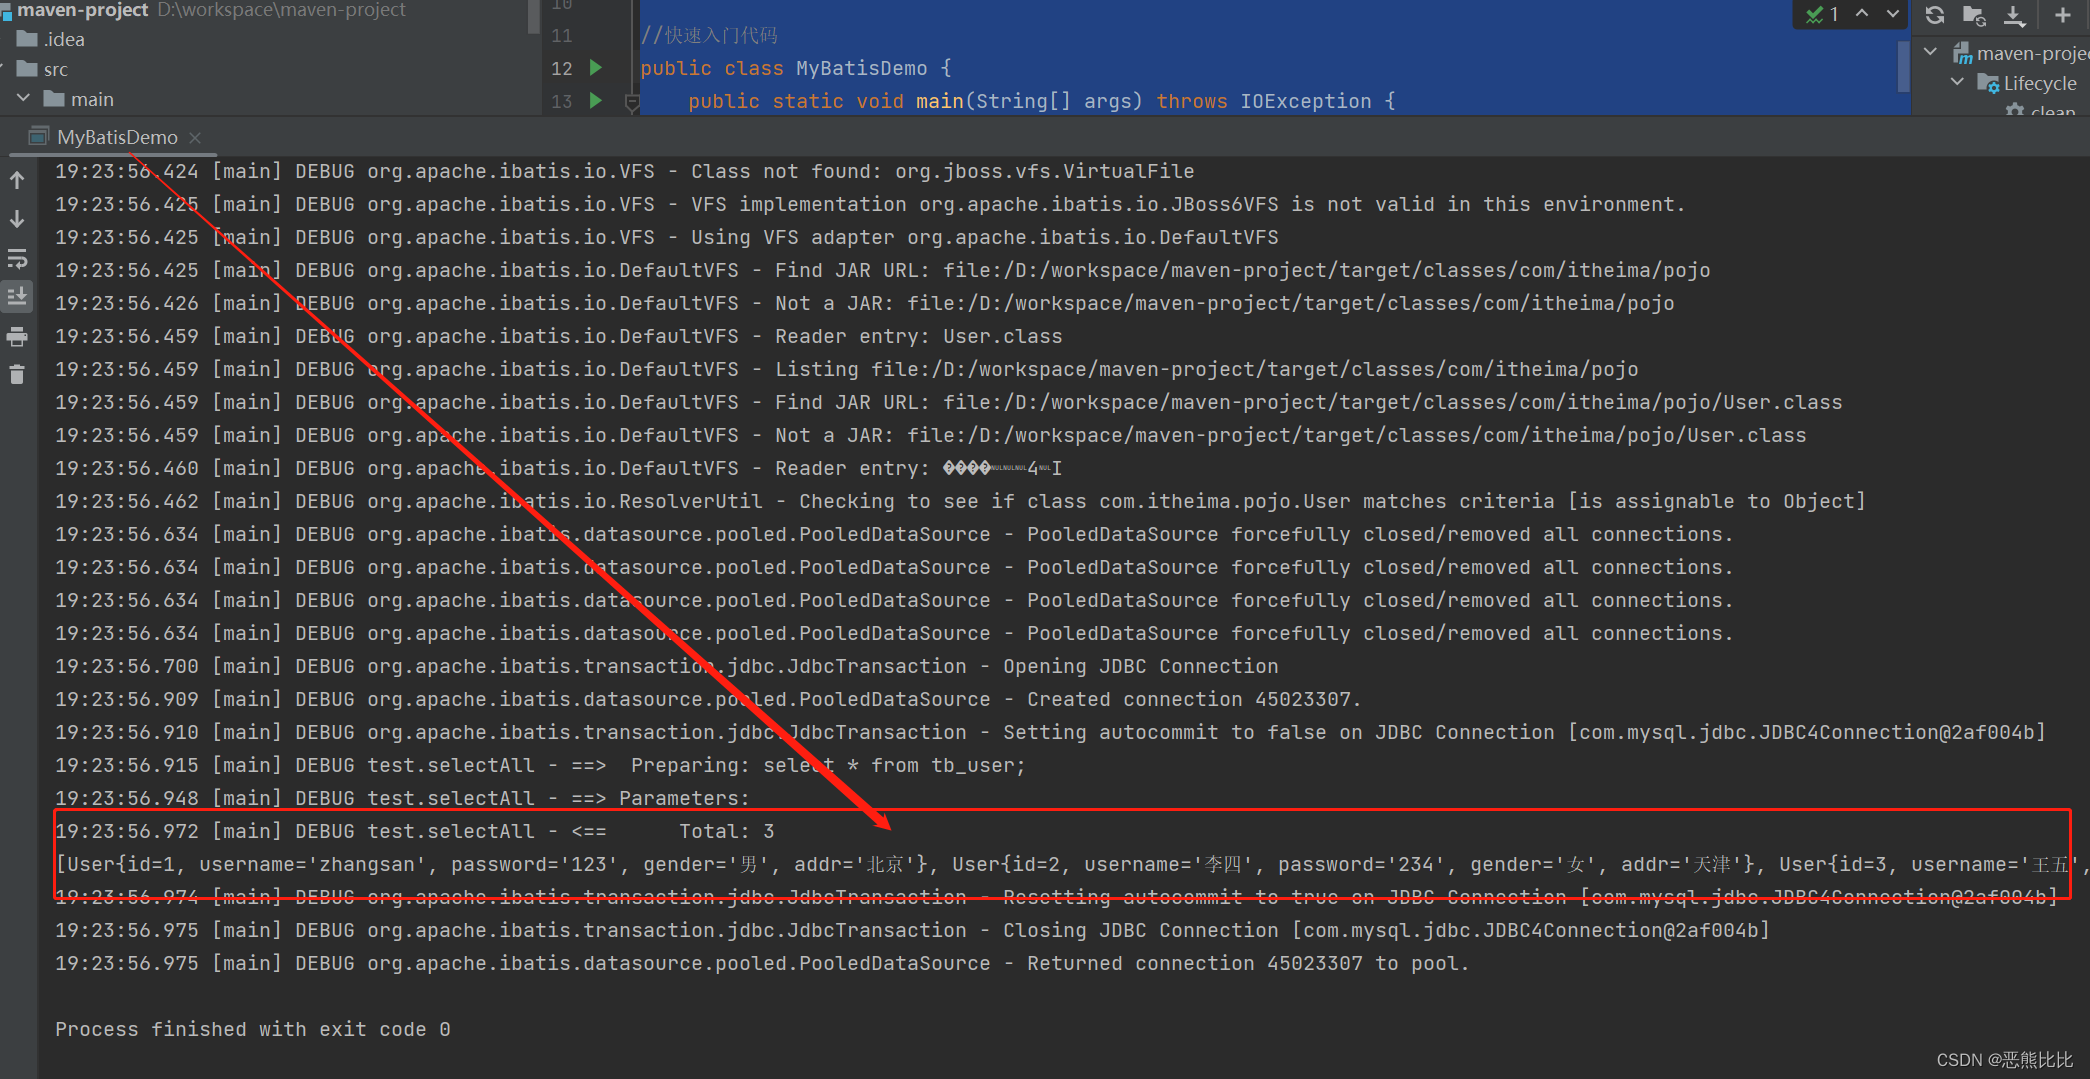Toggle Soft-Wrap in the console toolbar

pos(17,259)
